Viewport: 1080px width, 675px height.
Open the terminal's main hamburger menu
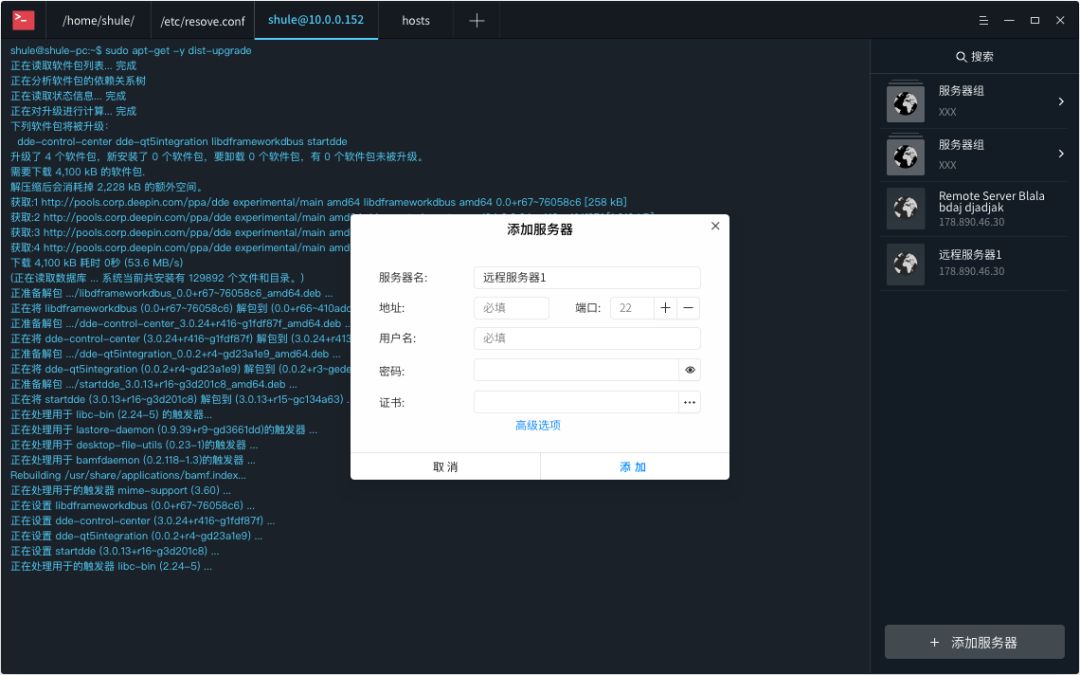(x=984, y=18)
